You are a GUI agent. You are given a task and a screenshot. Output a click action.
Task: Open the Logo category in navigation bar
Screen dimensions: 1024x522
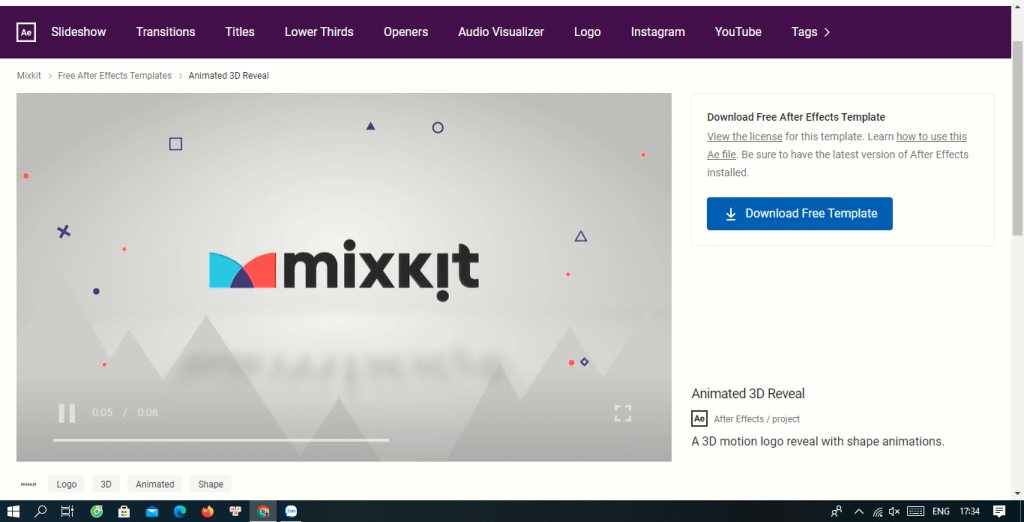[587, 32]
